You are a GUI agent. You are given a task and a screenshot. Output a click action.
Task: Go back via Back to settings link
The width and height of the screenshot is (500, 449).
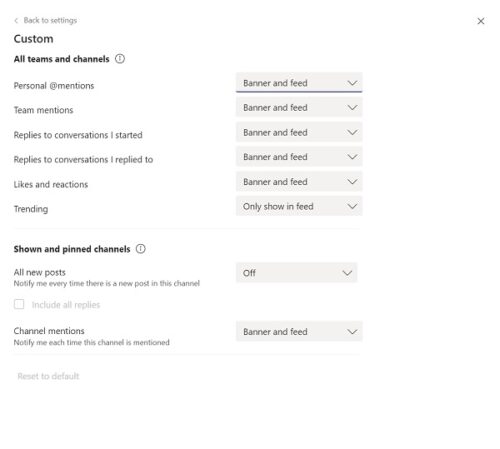50,21
